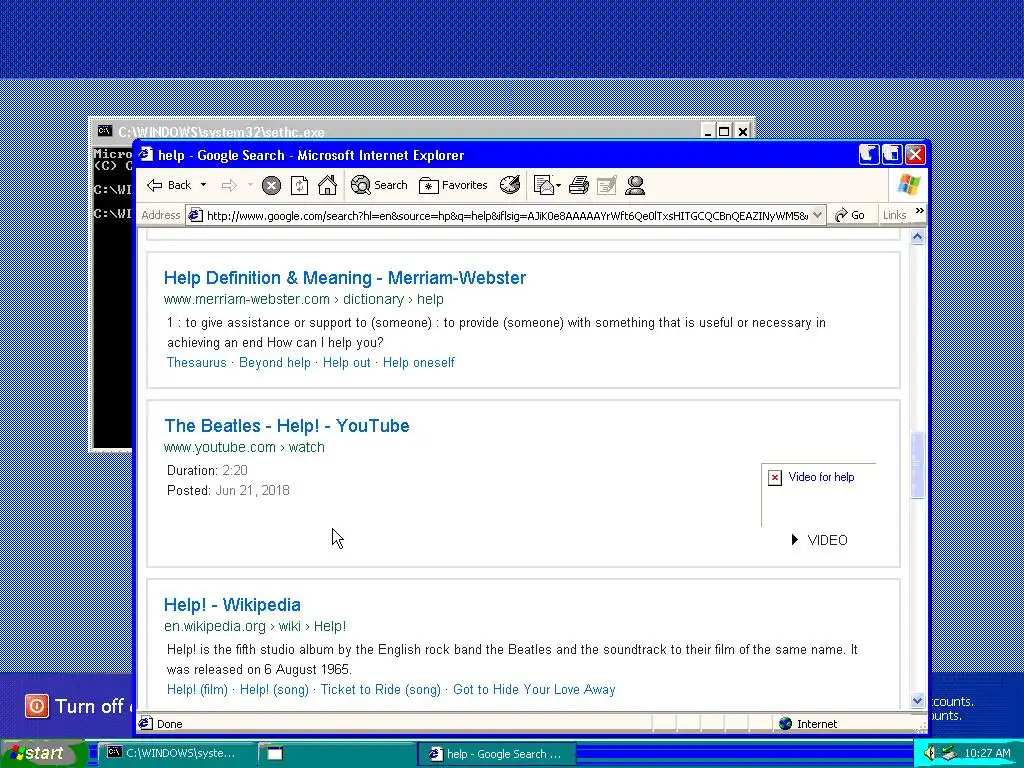Click the Go button
Image resolution: width=1024 pixels, height=768 pixels.
pos(850,216)
